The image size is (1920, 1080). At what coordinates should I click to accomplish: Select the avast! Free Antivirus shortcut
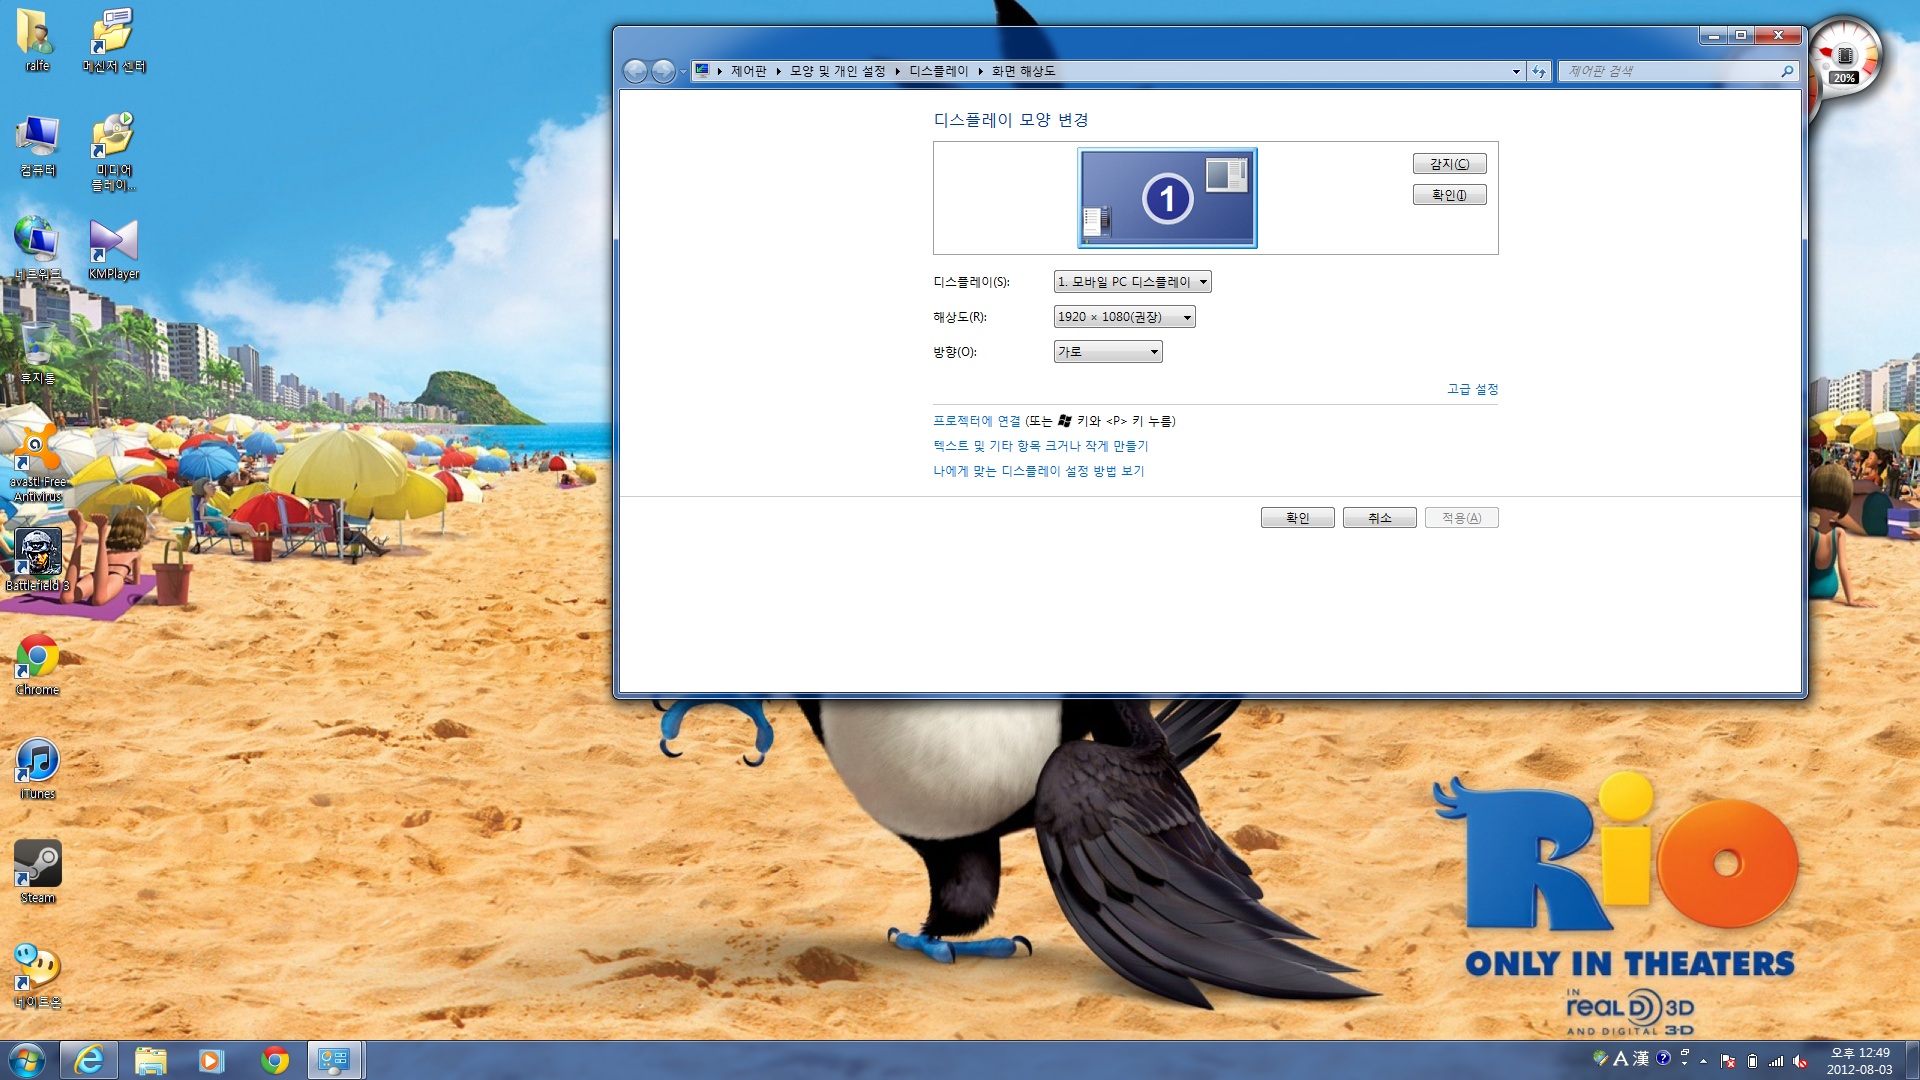point(37,462)
